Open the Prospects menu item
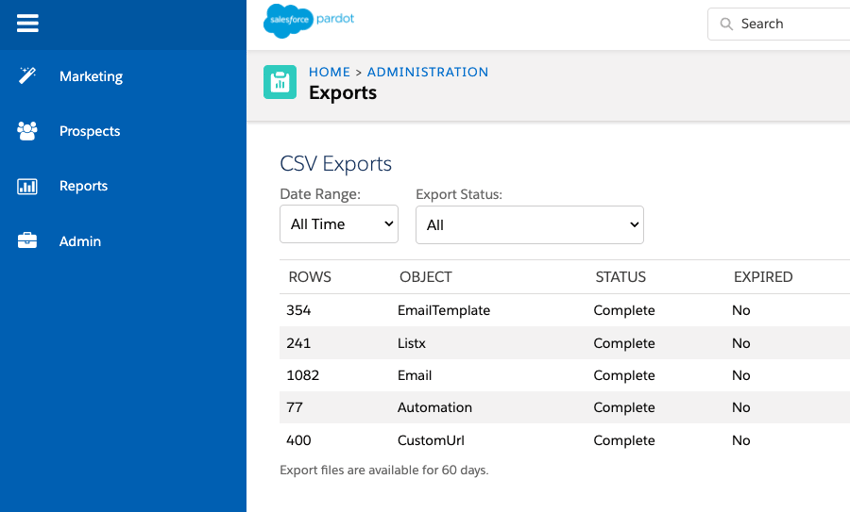850x512 pixels. [89, 131]
